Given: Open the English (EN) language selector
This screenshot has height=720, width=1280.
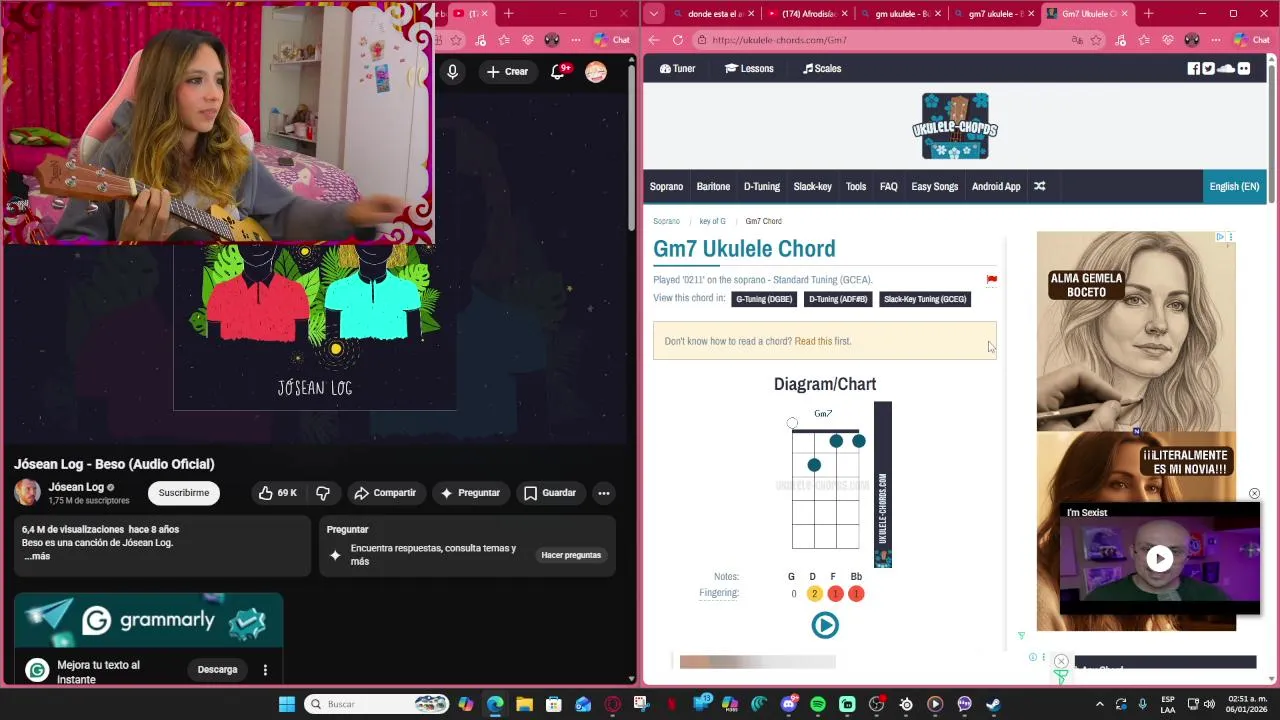Looking at the screenshot, I should coord(1234,186).
